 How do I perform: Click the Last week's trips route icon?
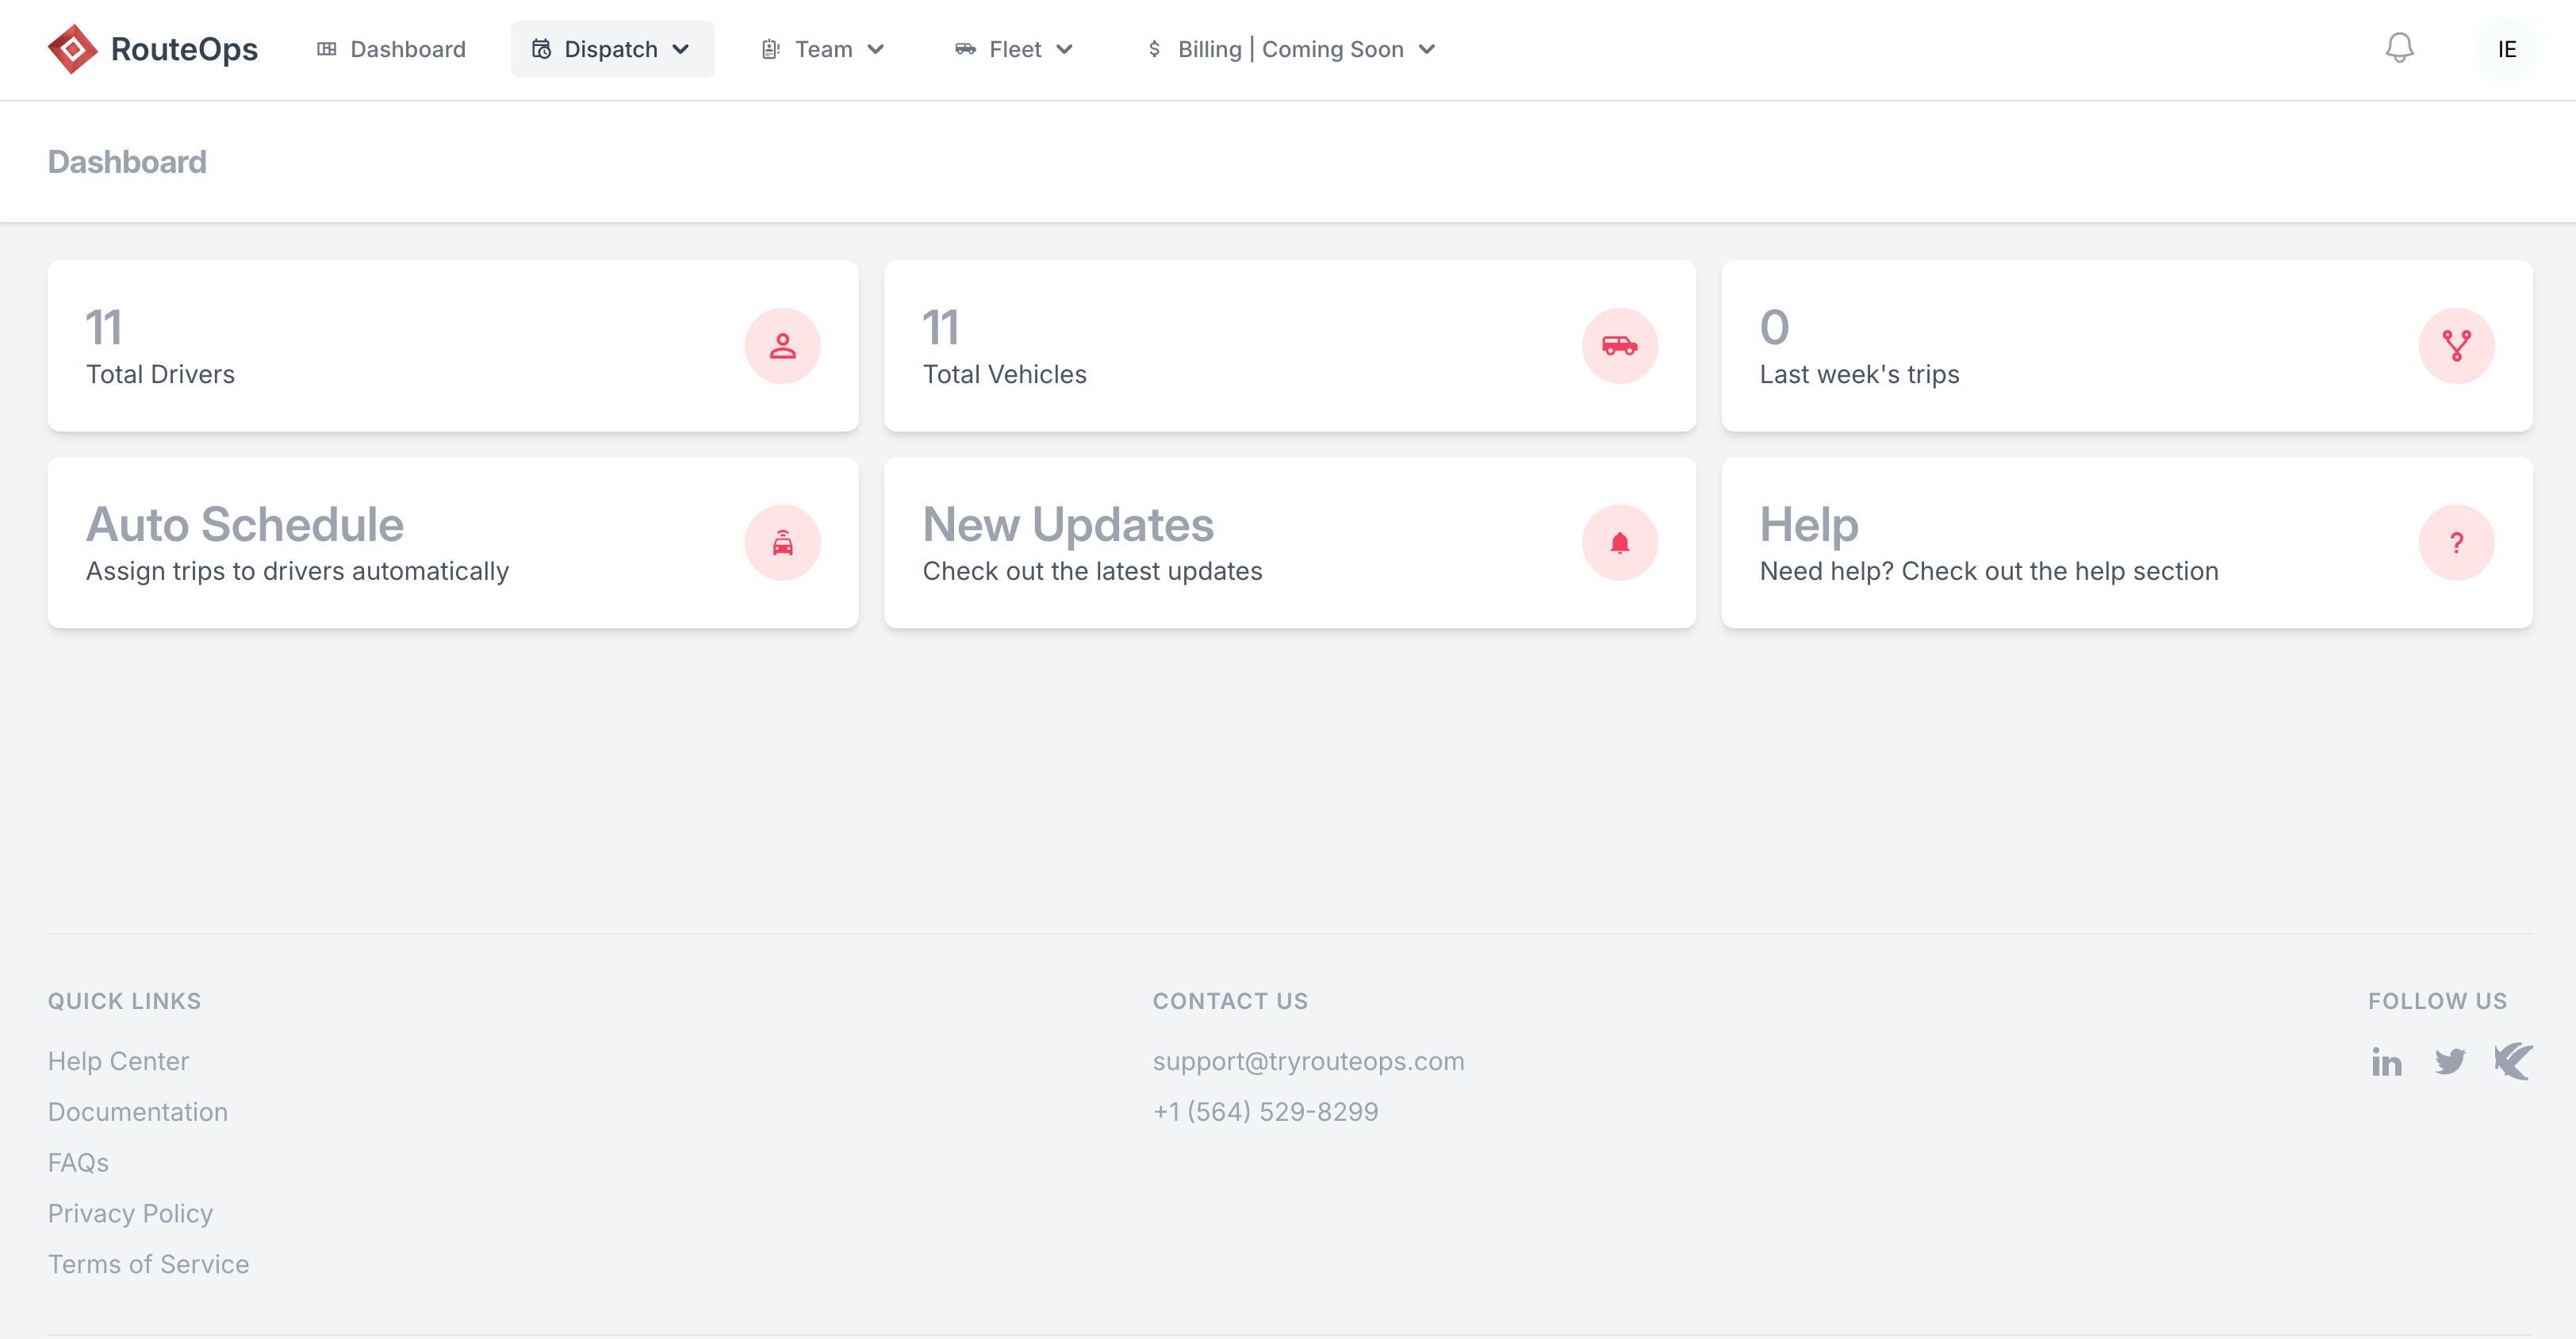[2456, 346]
